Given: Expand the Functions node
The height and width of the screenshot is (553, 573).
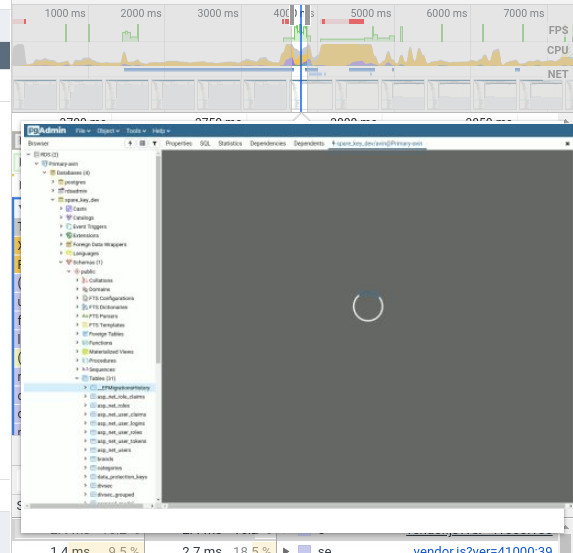Looking at the screenshot, I should [x=77, y=342].
